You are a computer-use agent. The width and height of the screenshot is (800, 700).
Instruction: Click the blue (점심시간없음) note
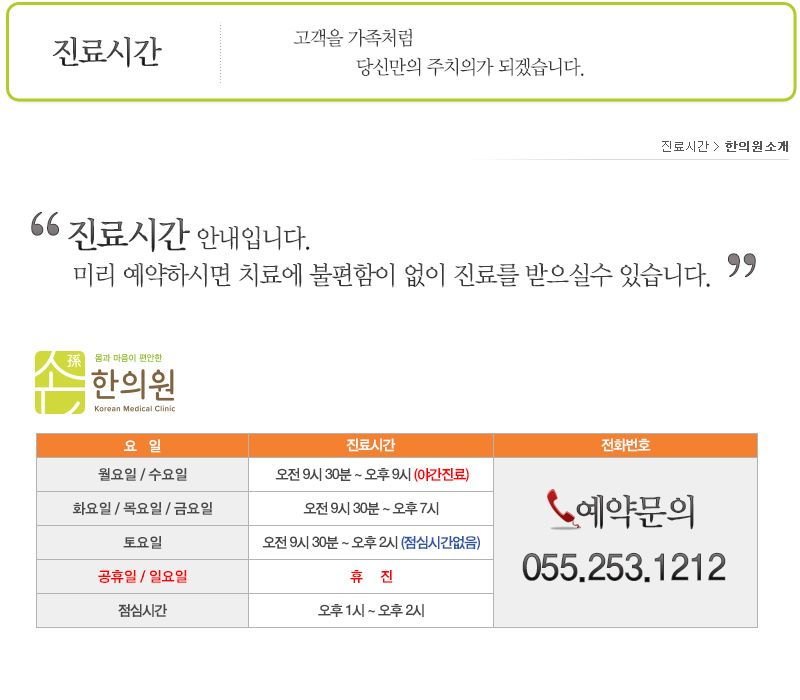440,542
